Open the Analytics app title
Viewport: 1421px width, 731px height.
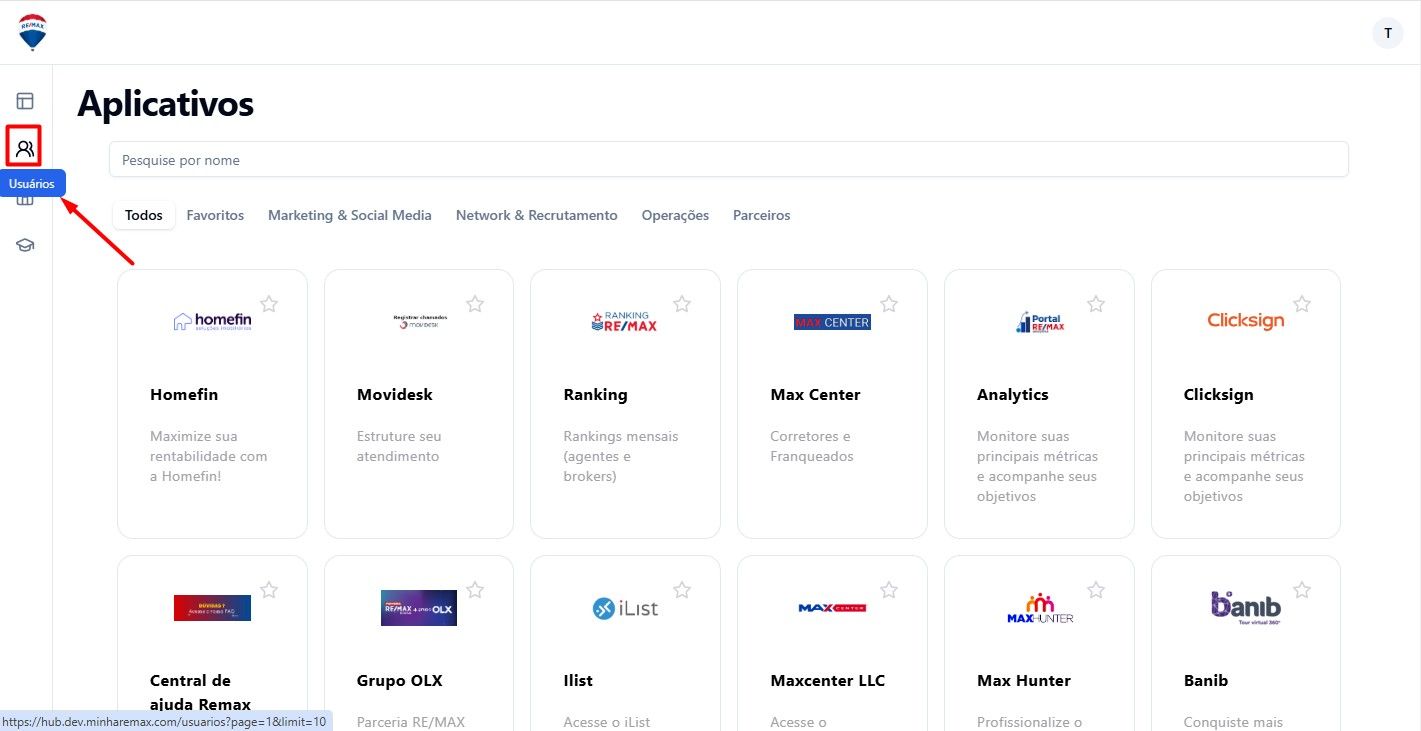point(1013,394)
